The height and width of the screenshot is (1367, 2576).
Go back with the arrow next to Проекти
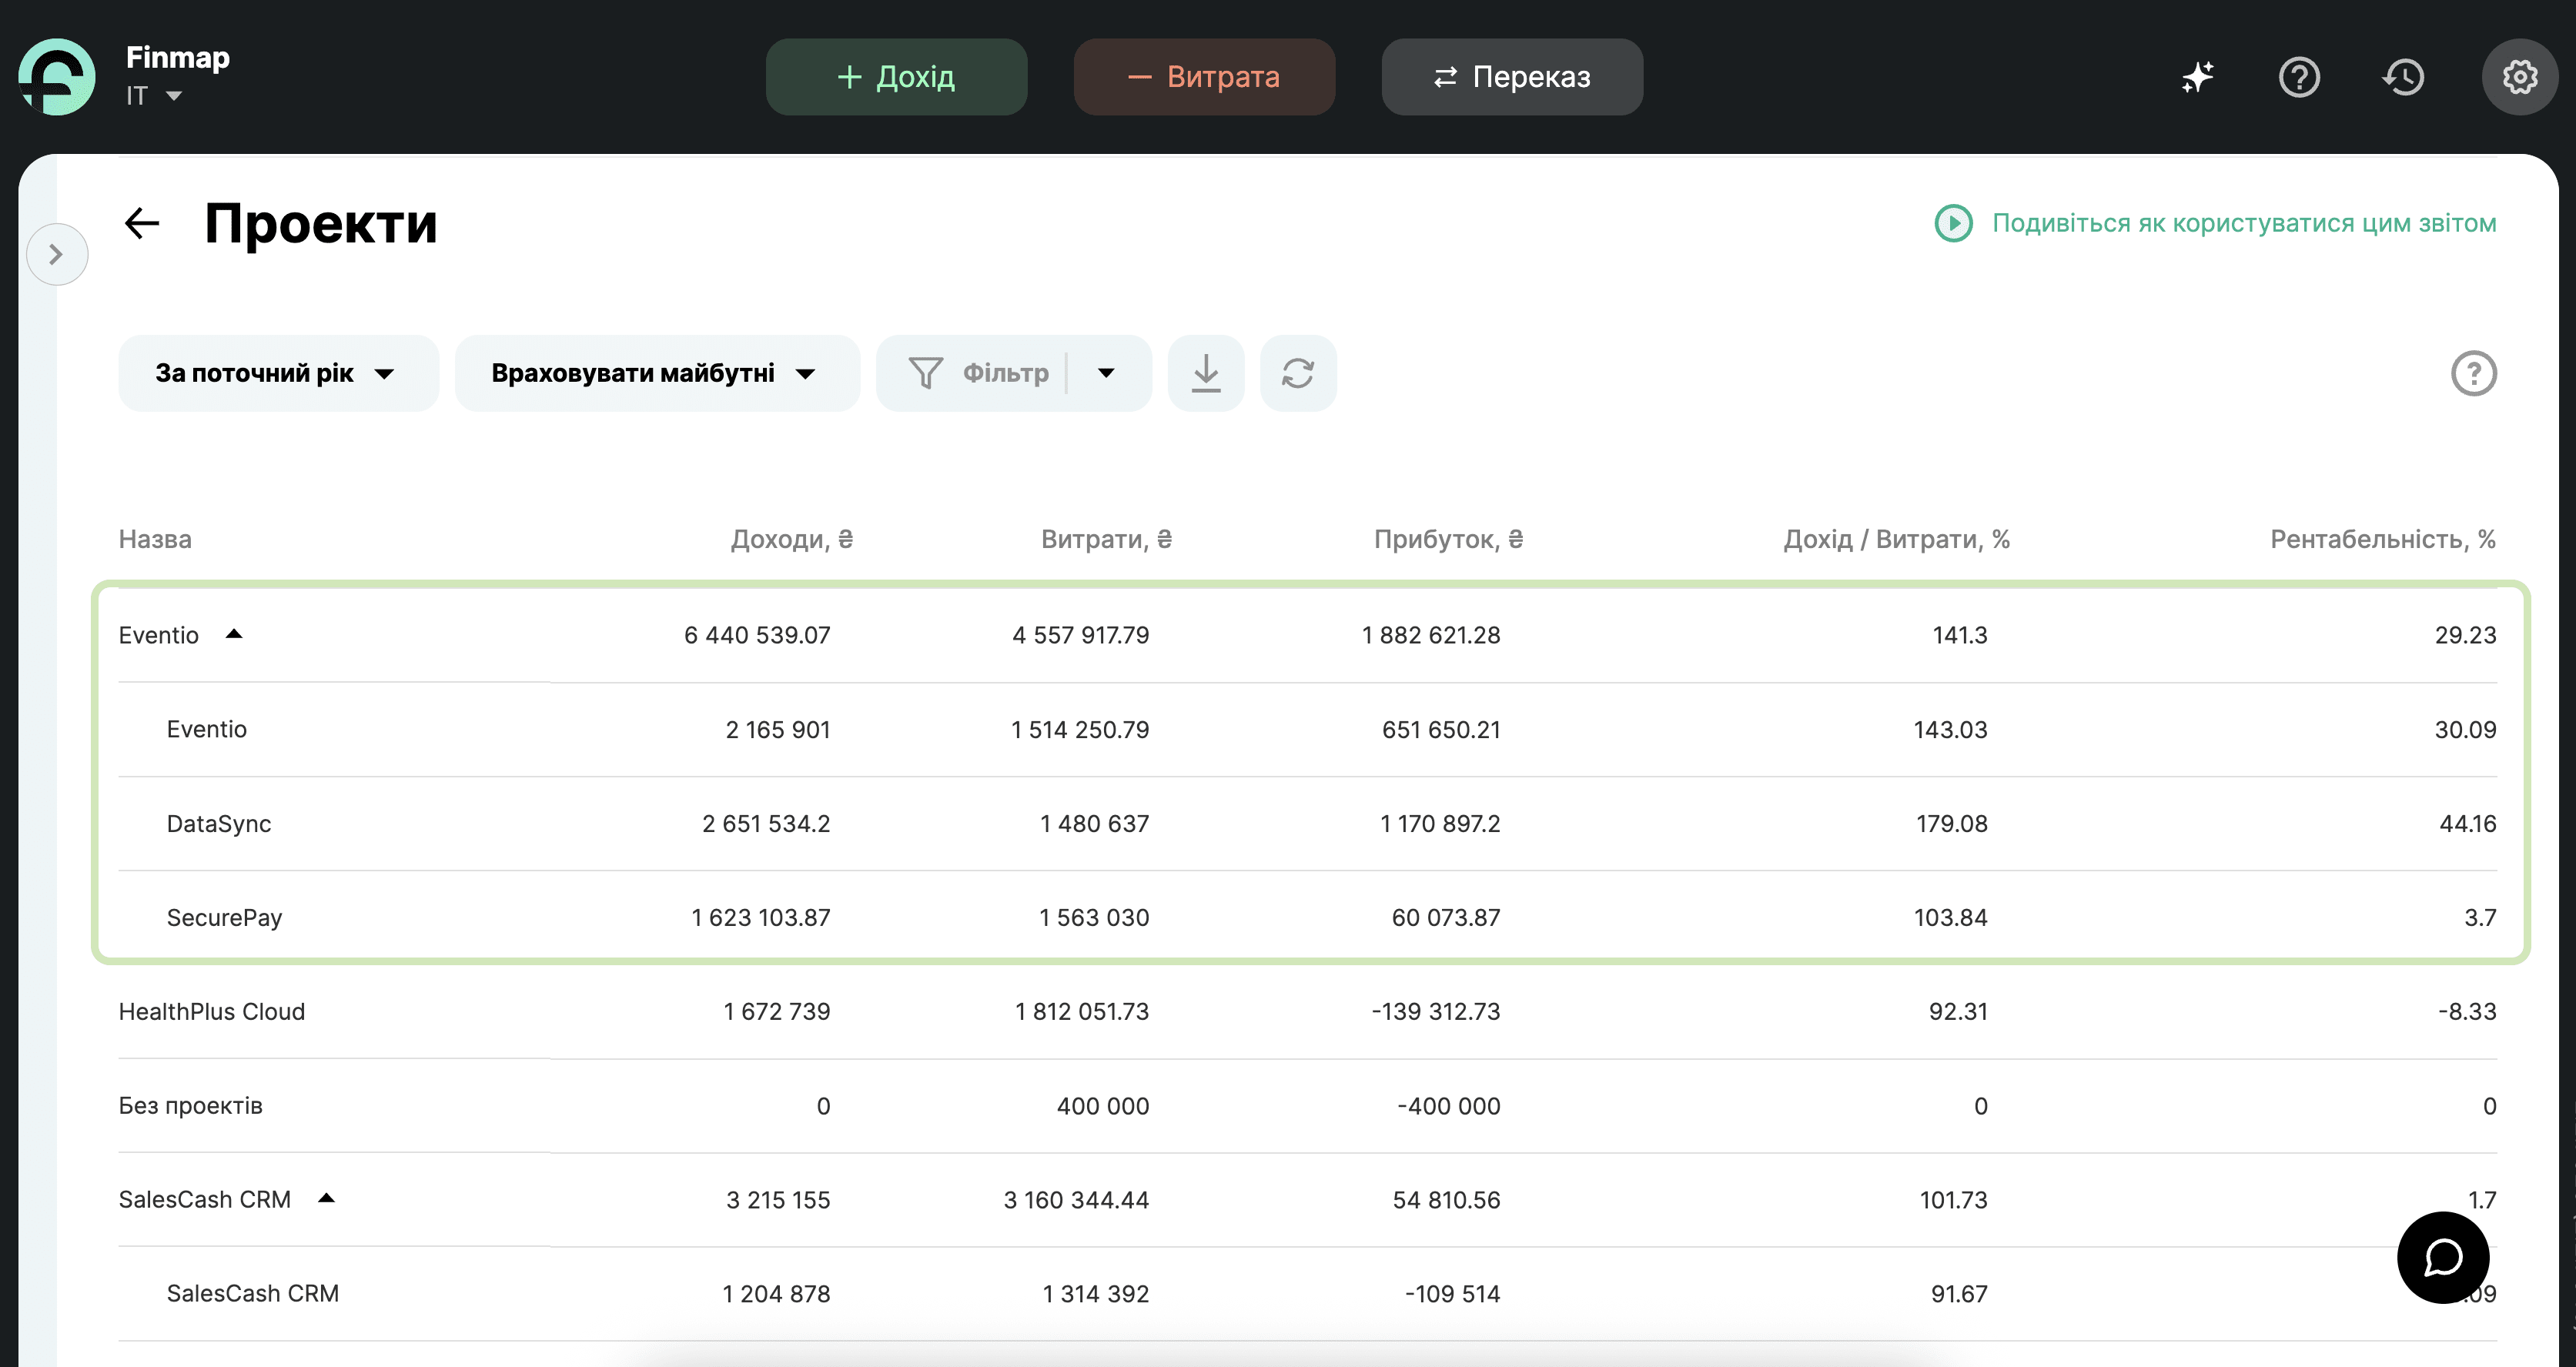tap(142, 223)
